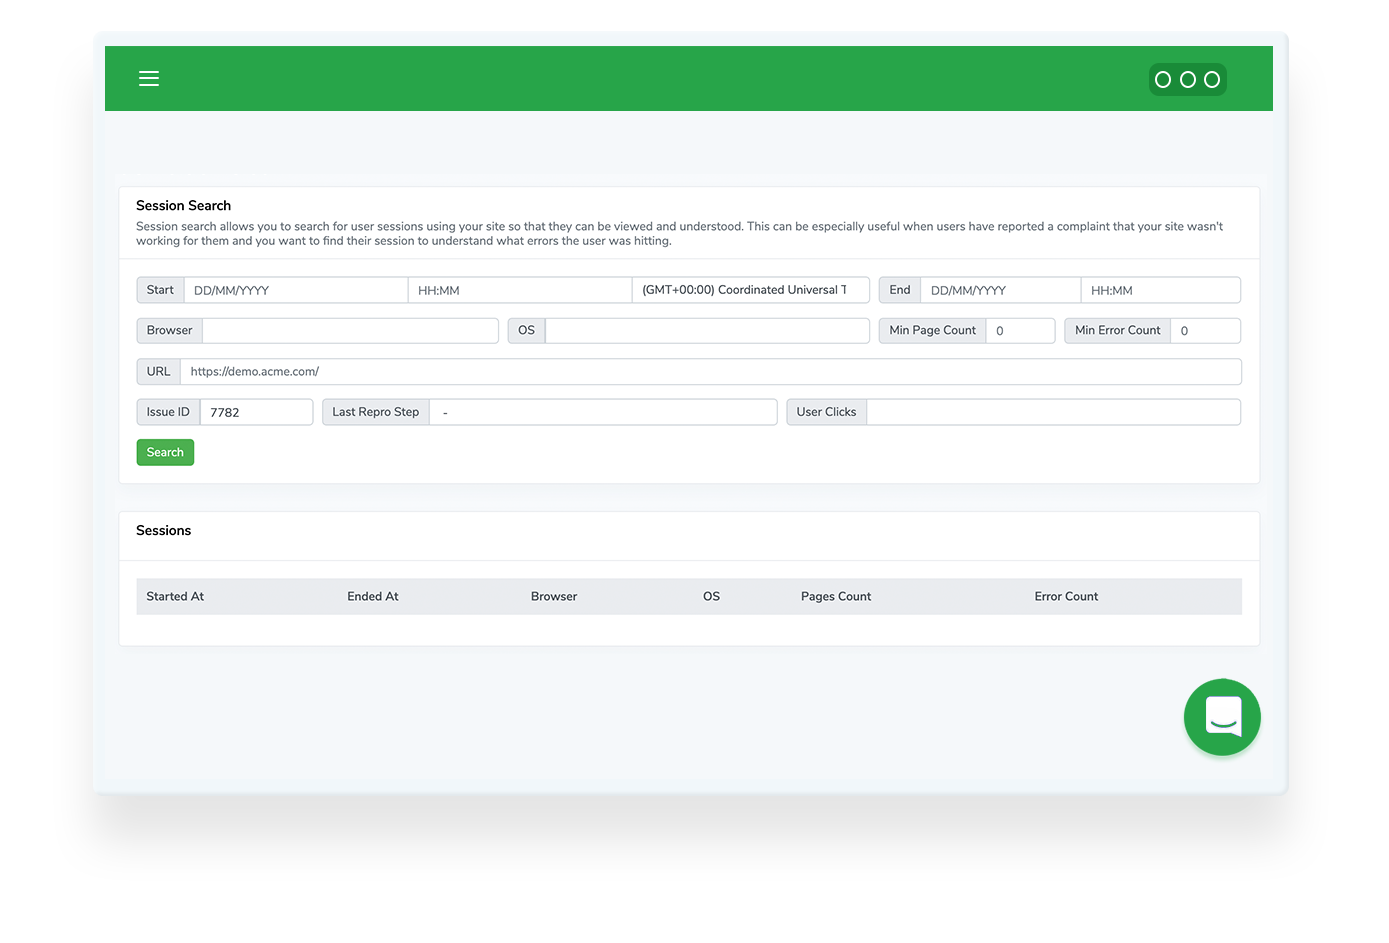Open the hamburger navigation menu

[x=149, y=79]
